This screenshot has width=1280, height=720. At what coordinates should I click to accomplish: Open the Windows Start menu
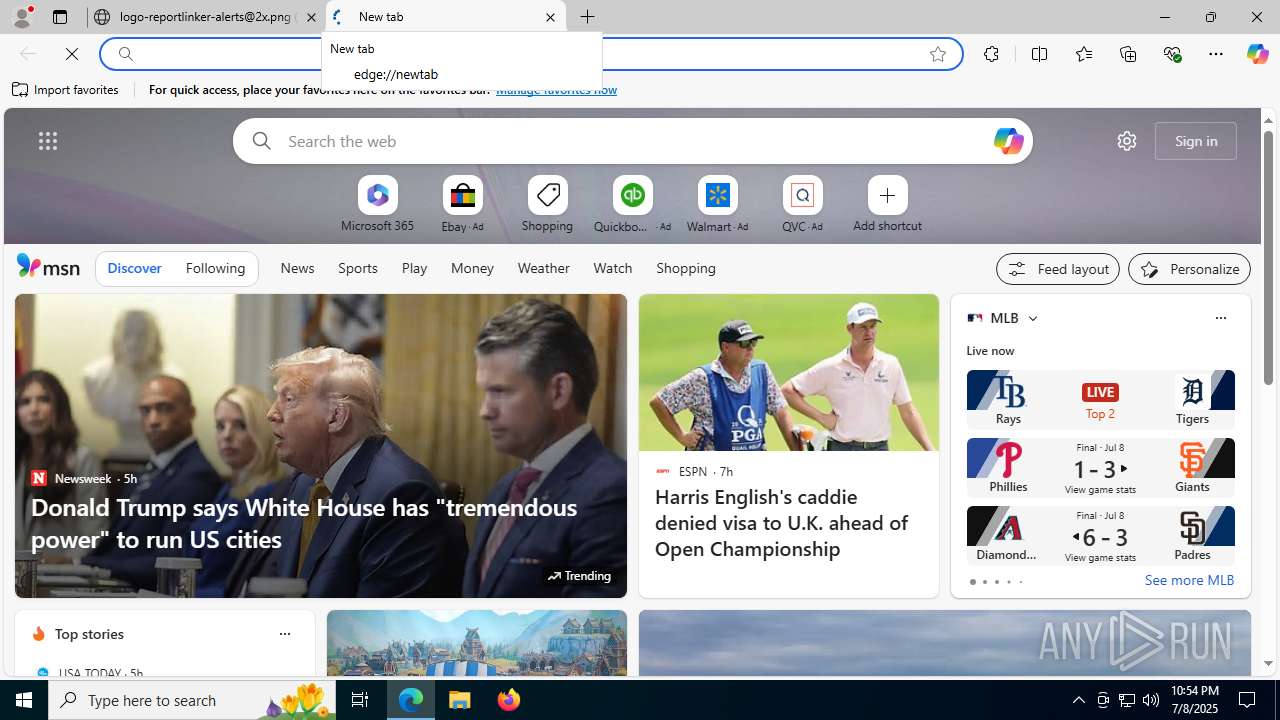pos(24,700)
